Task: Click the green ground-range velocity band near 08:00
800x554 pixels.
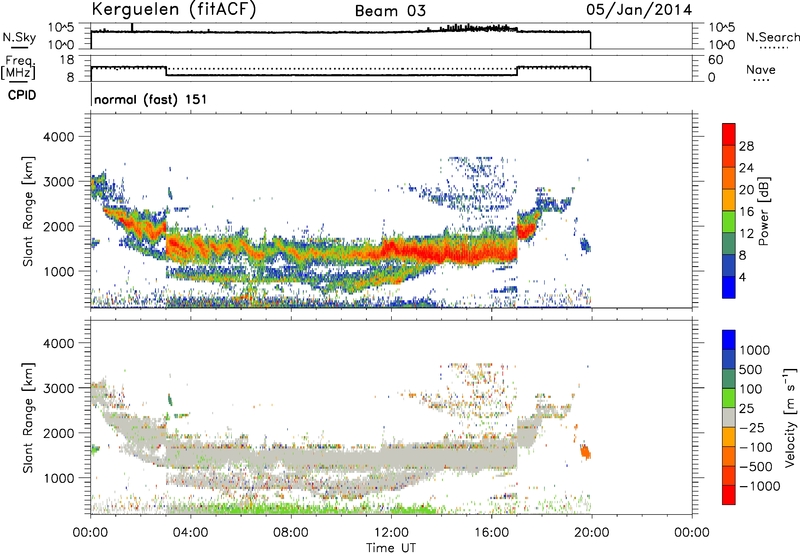Action: tap(291, 509)
